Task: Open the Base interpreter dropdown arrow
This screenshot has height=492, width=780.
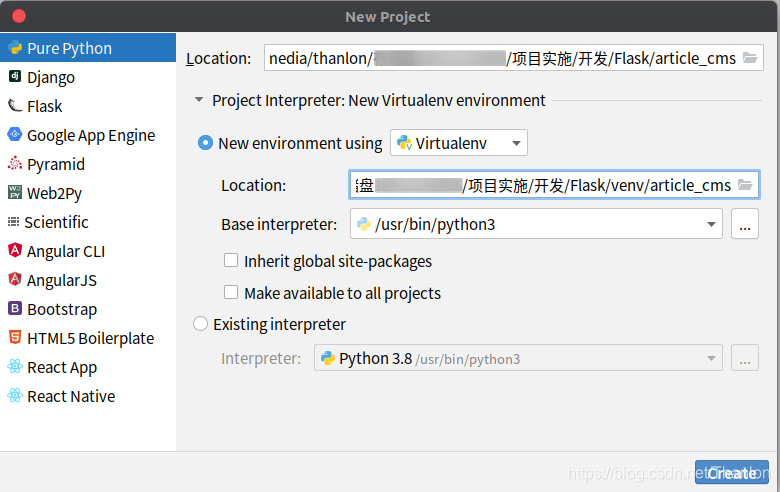Action: point(711,224)
